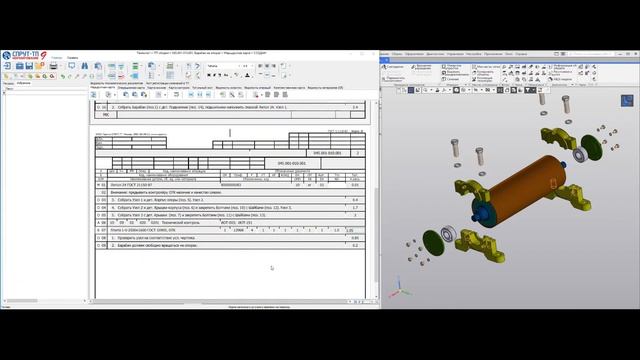
Task: Click the exit door arrow icon
Action: click(7, 66)
